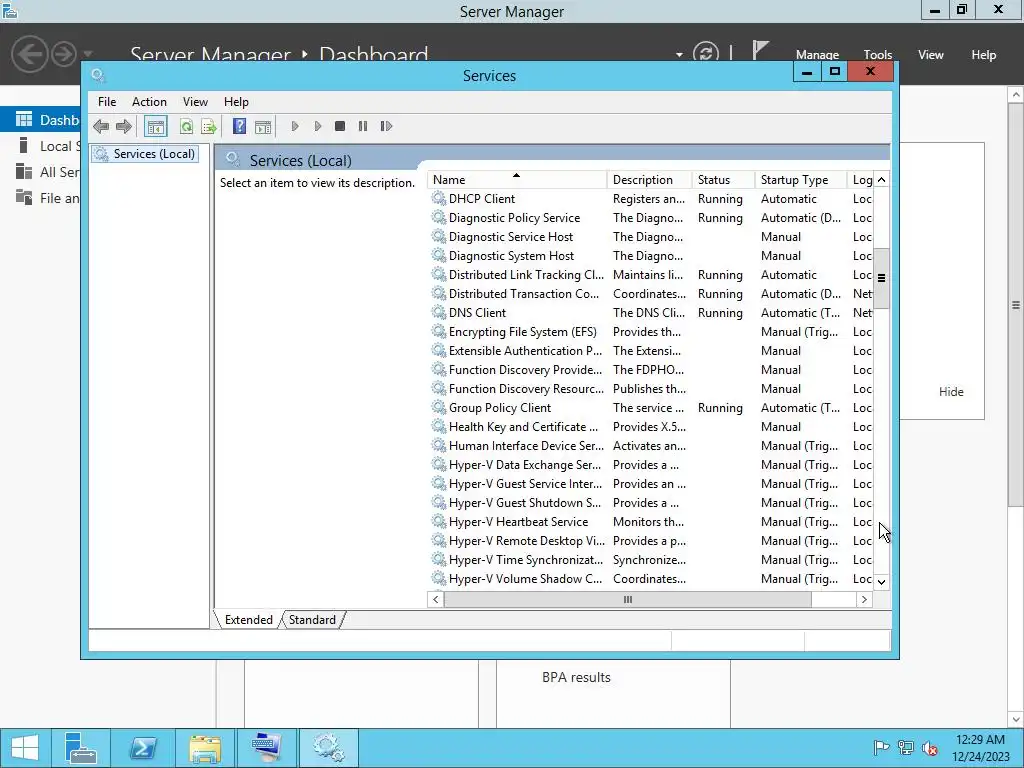Select Diagnostic System Host service
The height and width of the screenshot is (768, 1024).
pos(650,256)
